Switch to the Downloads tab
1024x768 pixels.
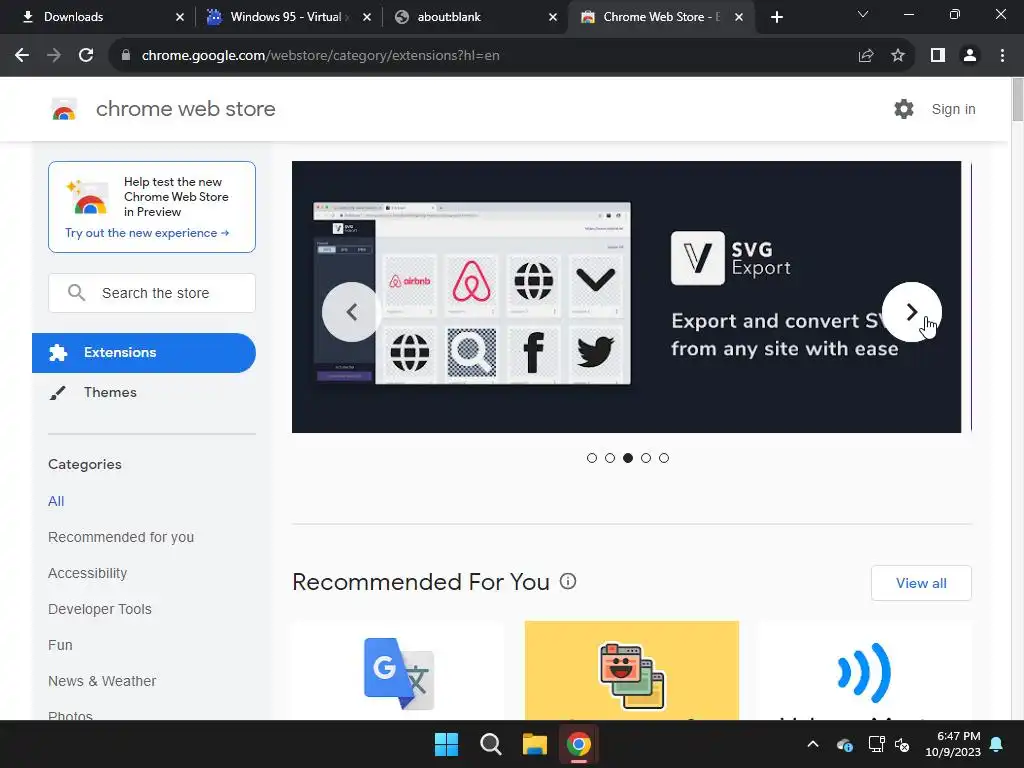tap(97, 17)
